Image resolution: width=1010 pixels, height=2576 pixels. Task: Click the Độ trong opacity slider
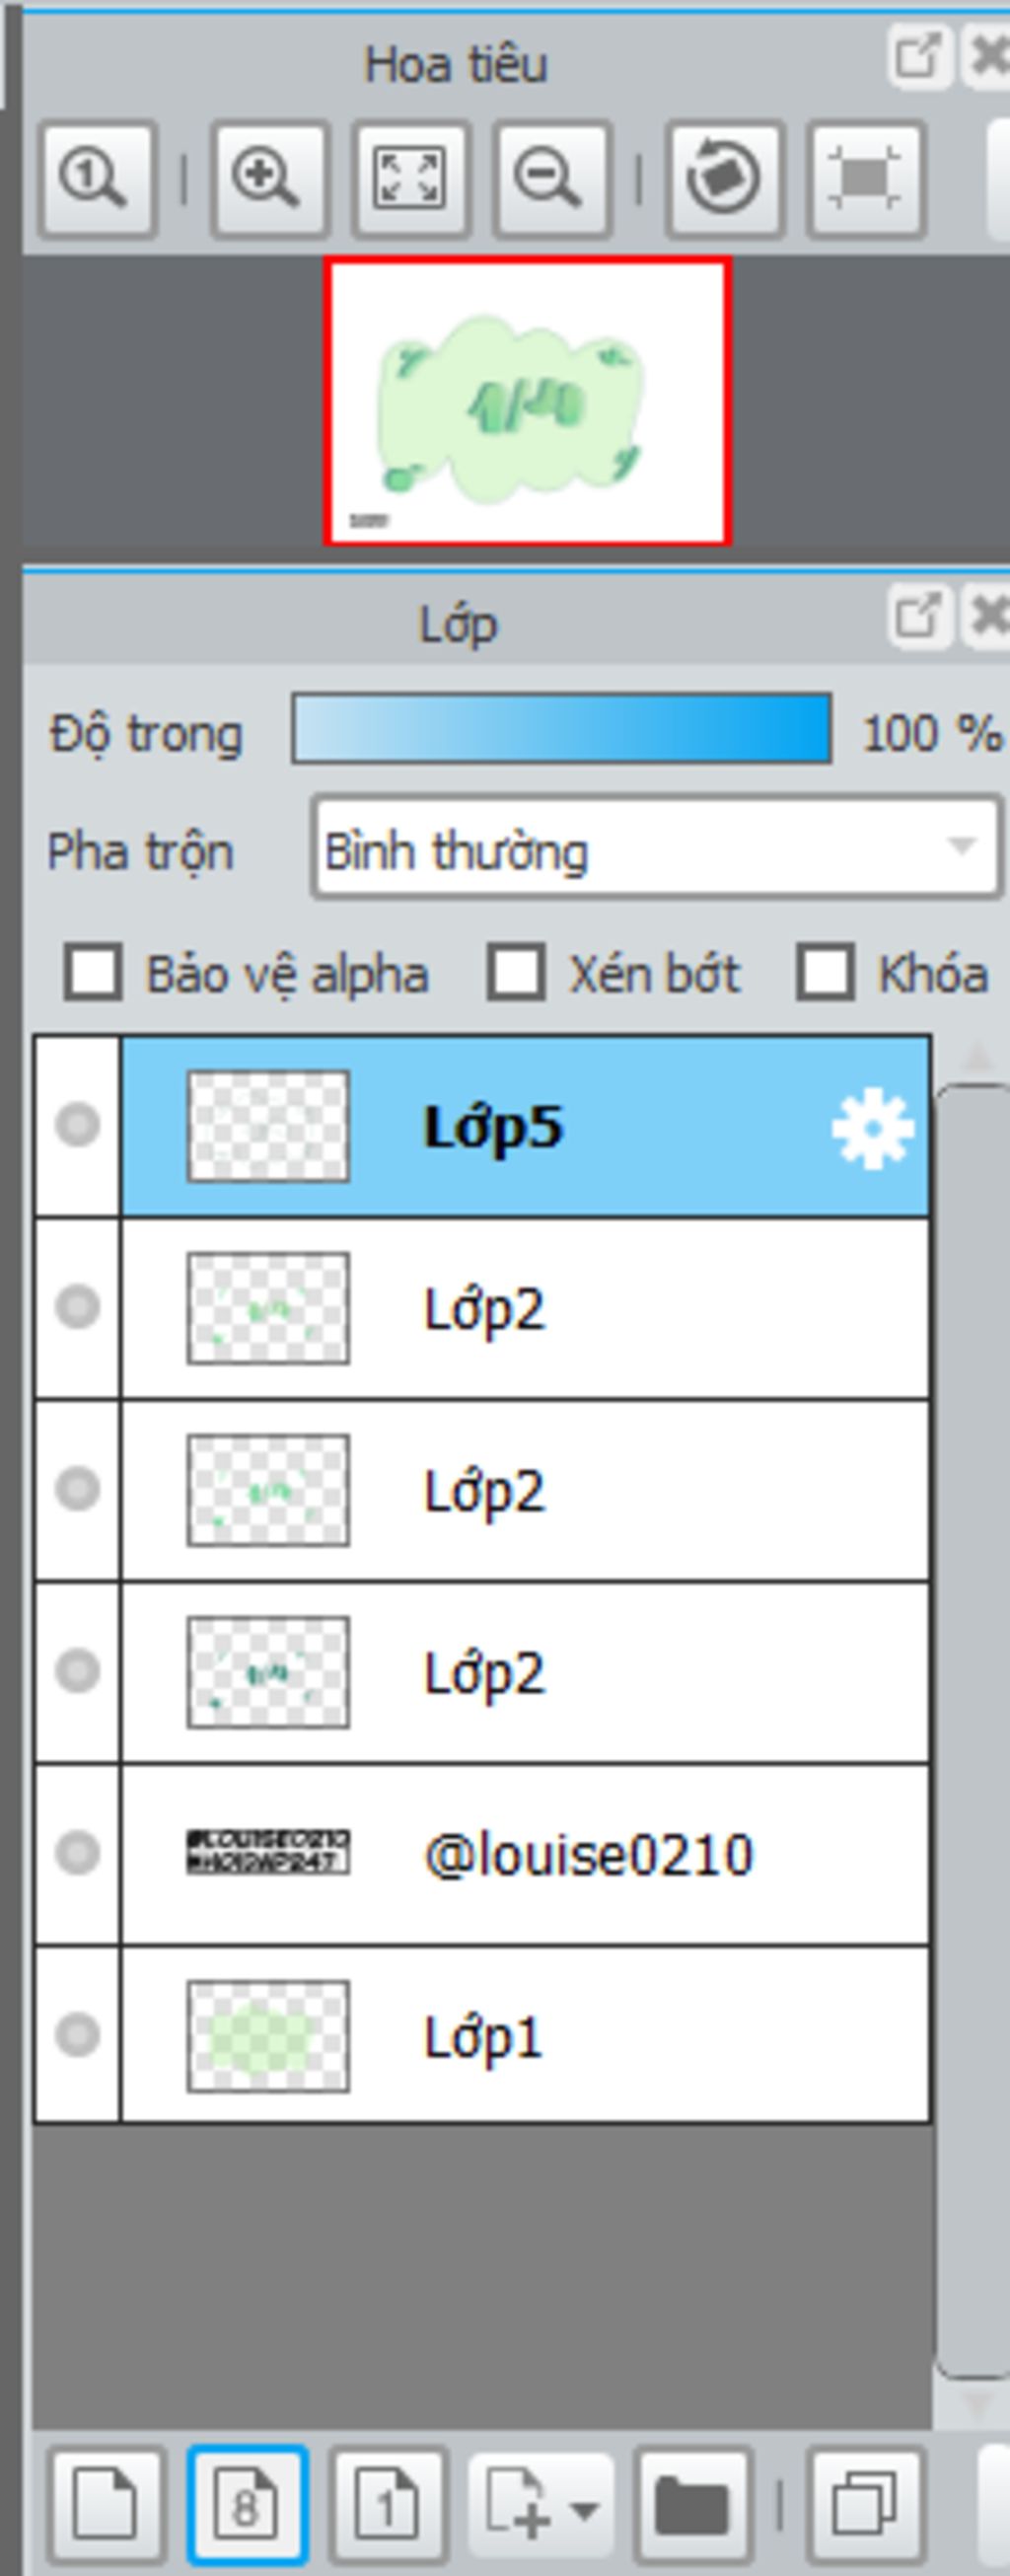562,729
